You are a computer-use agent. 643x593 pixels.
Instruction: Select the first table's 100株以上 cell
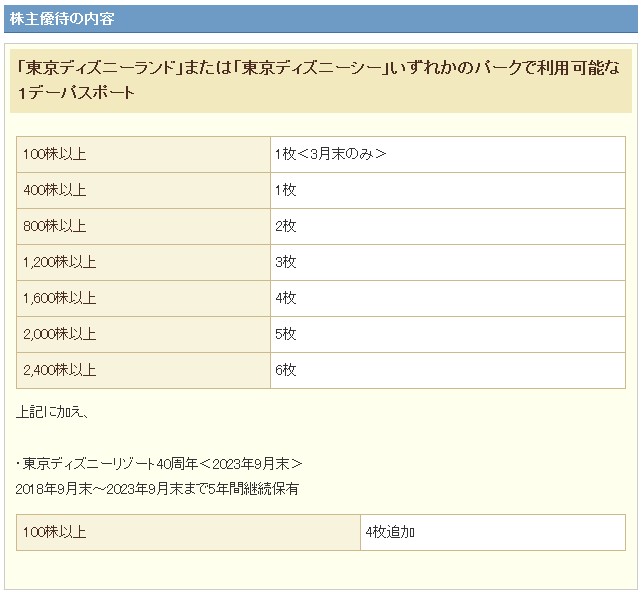coord(144,155)
